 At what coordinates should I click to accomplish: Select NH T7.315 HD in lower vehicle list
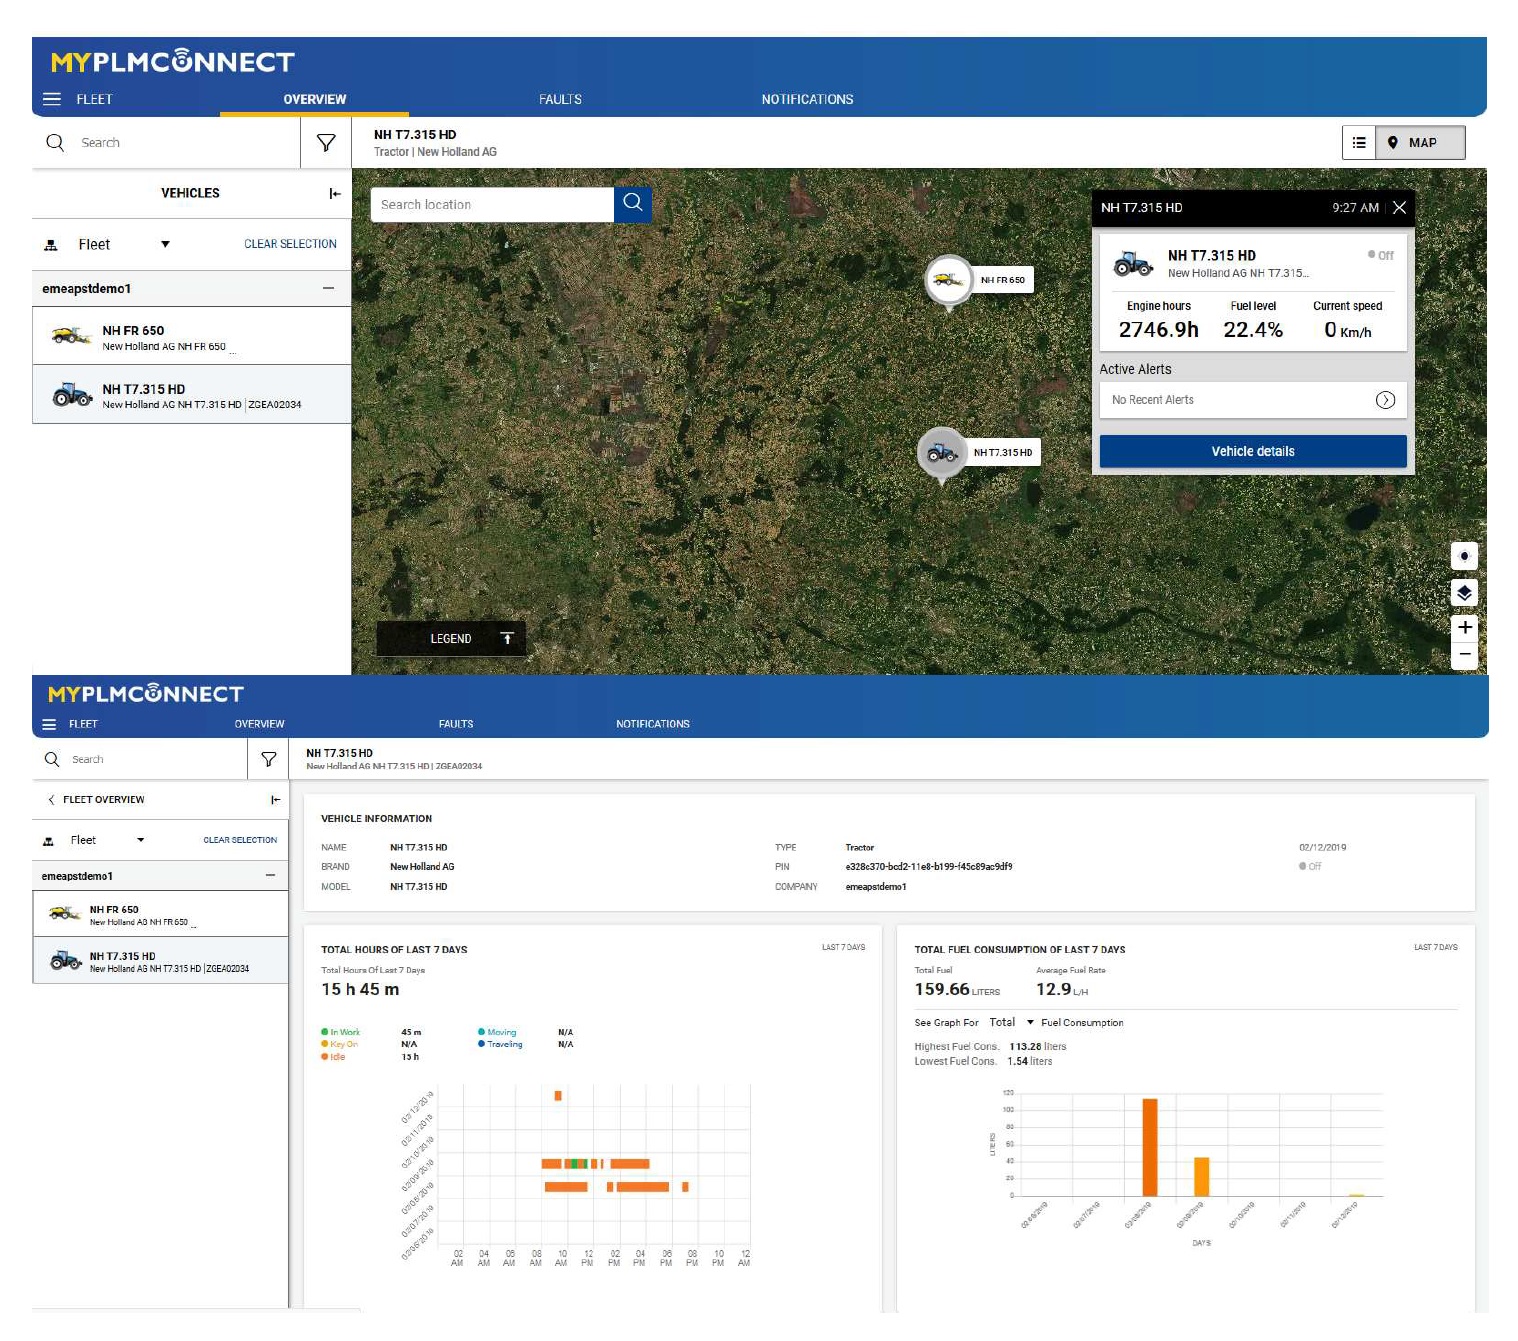pyautogui.click(x=160, y=960)
